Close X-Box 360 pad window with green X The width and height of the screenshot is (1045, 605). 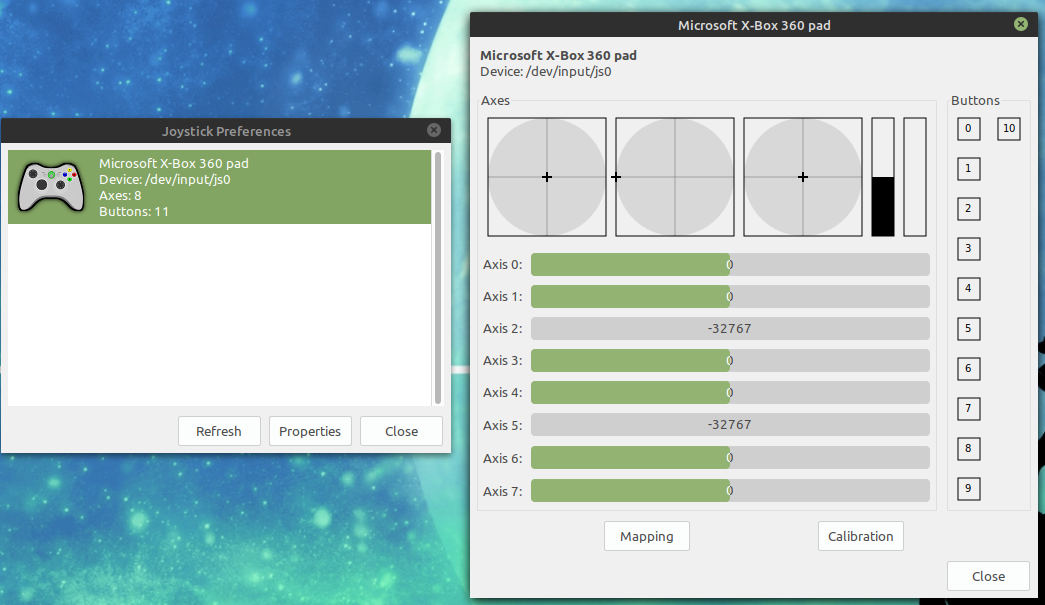click(x=1021, y=24)
